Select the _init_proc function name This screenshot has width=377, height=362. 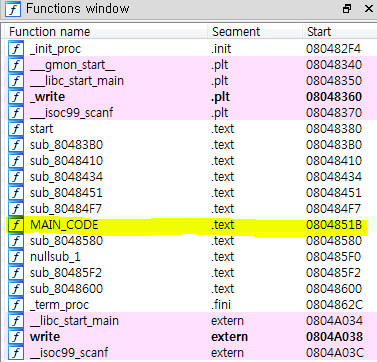pos(55,49)
